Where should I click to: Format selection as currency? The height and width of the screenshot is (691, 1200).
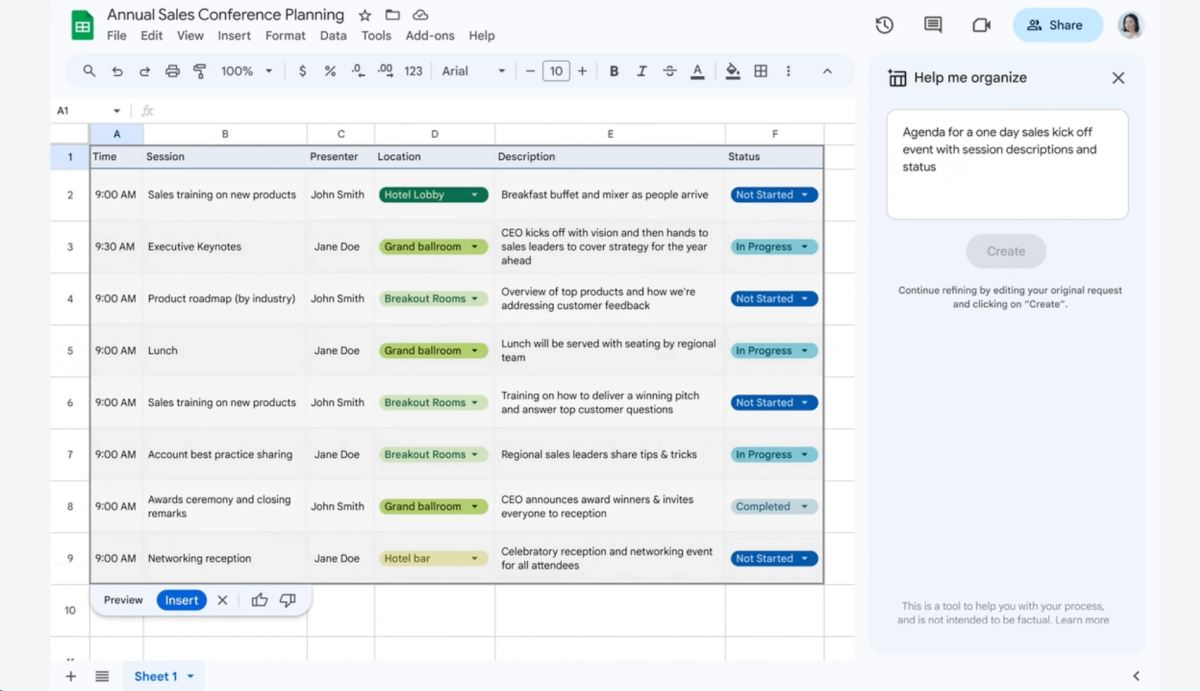click(x=303, y=71)
